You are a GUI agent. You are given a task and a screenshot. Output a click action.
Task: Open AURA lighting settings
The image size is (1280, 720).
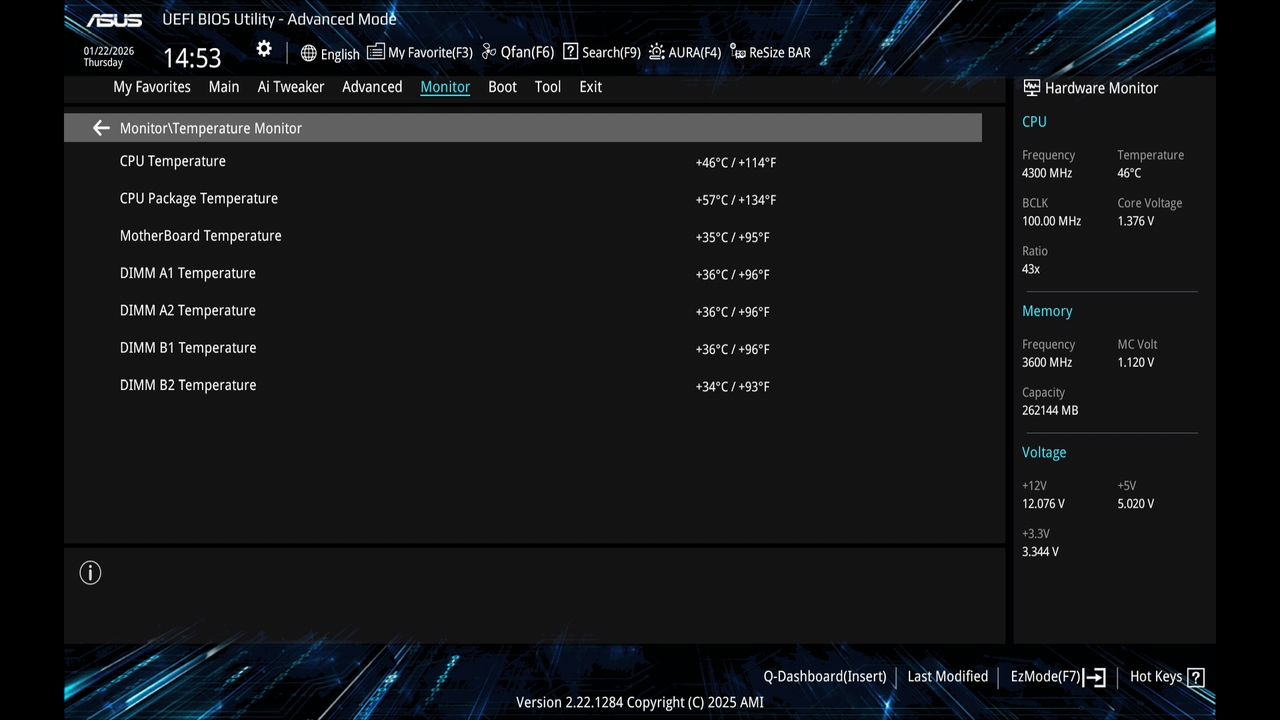point(684,51)
